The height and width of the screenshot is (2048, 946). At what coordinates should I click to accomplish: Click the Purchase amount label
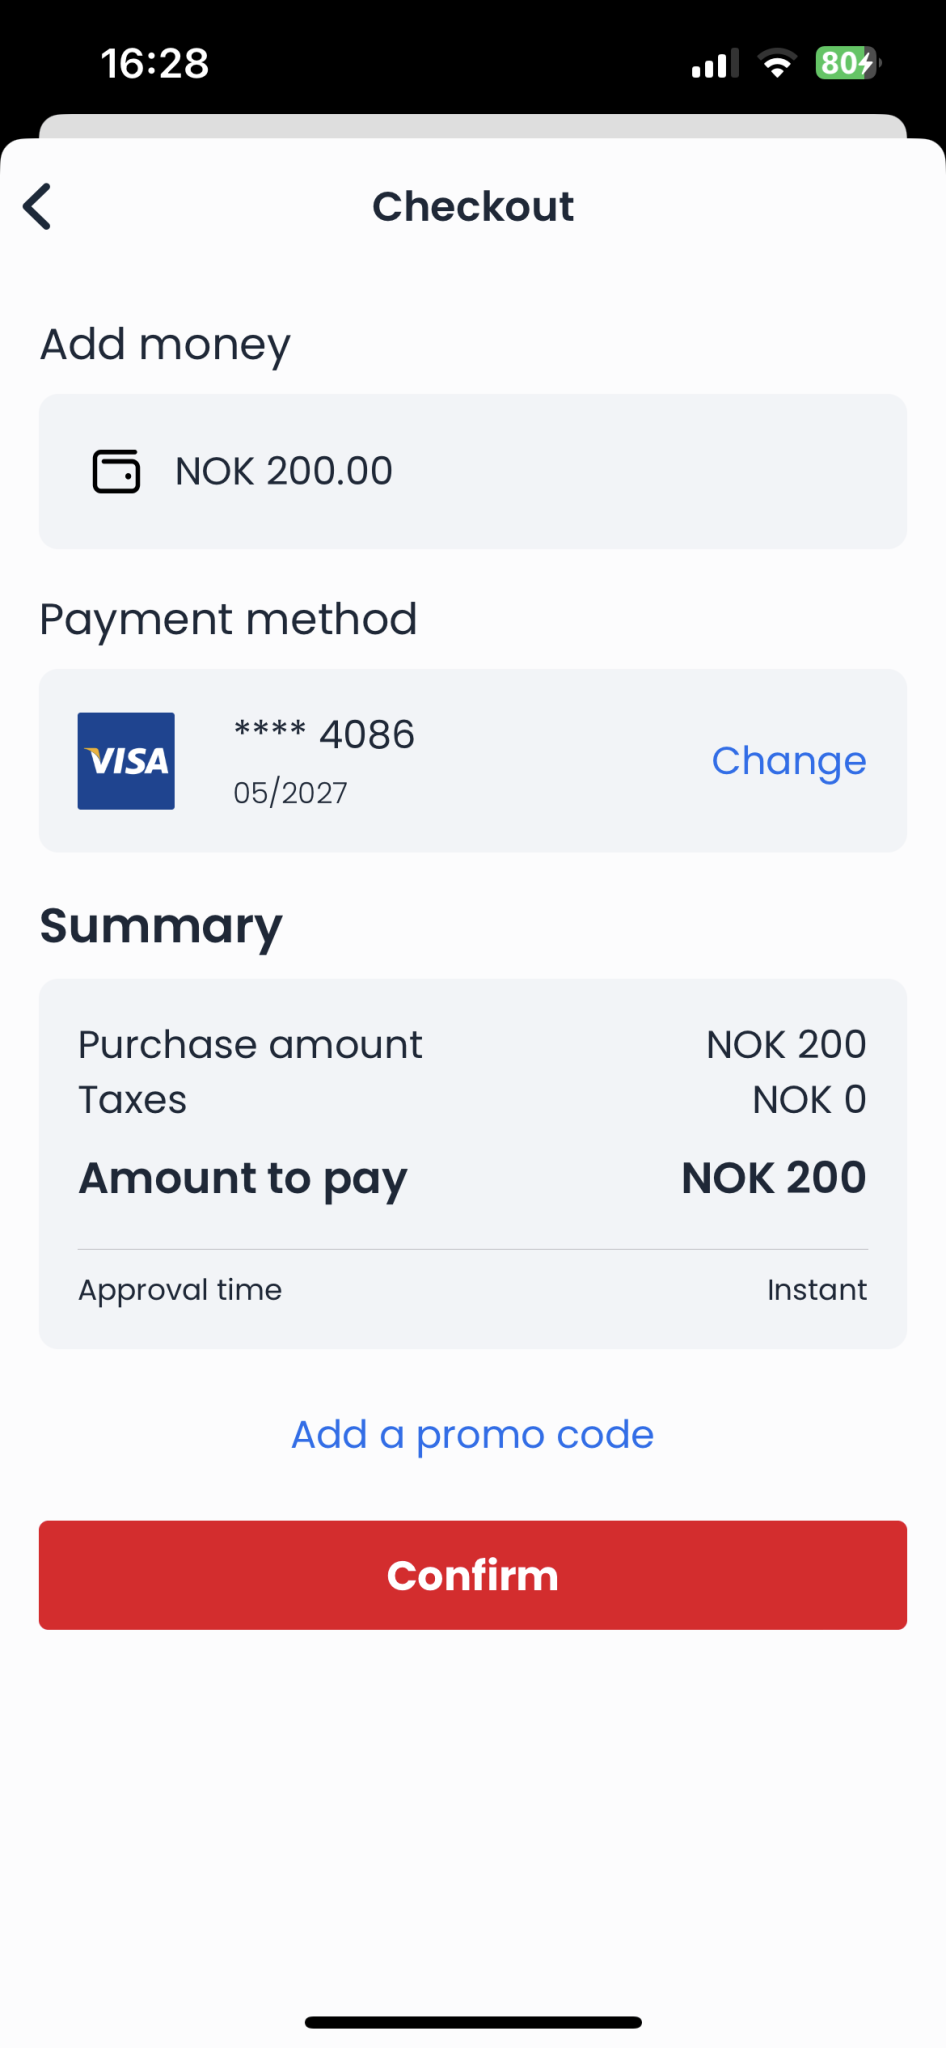pyautogui.click(x=250, y=1045)
